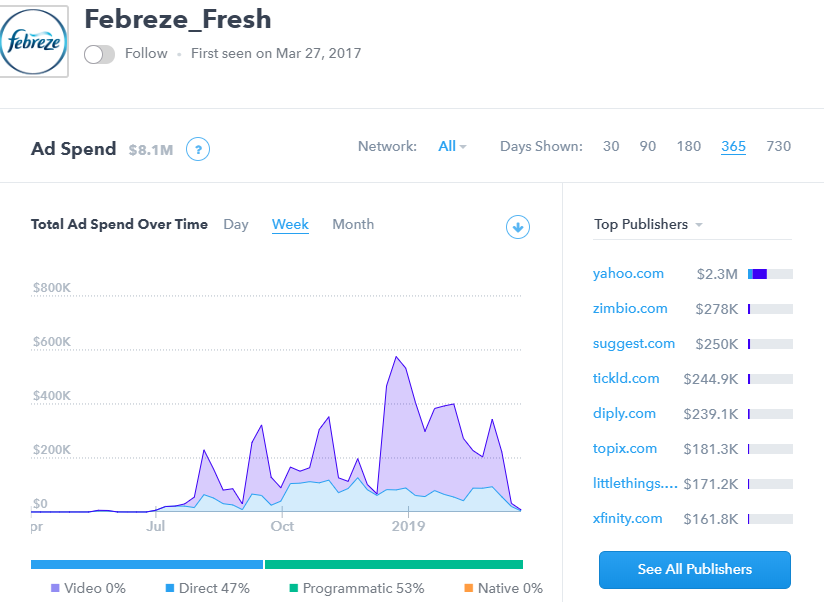Switch chart to Month view
This screenshot has width=824, height=602.
[353, 225]
